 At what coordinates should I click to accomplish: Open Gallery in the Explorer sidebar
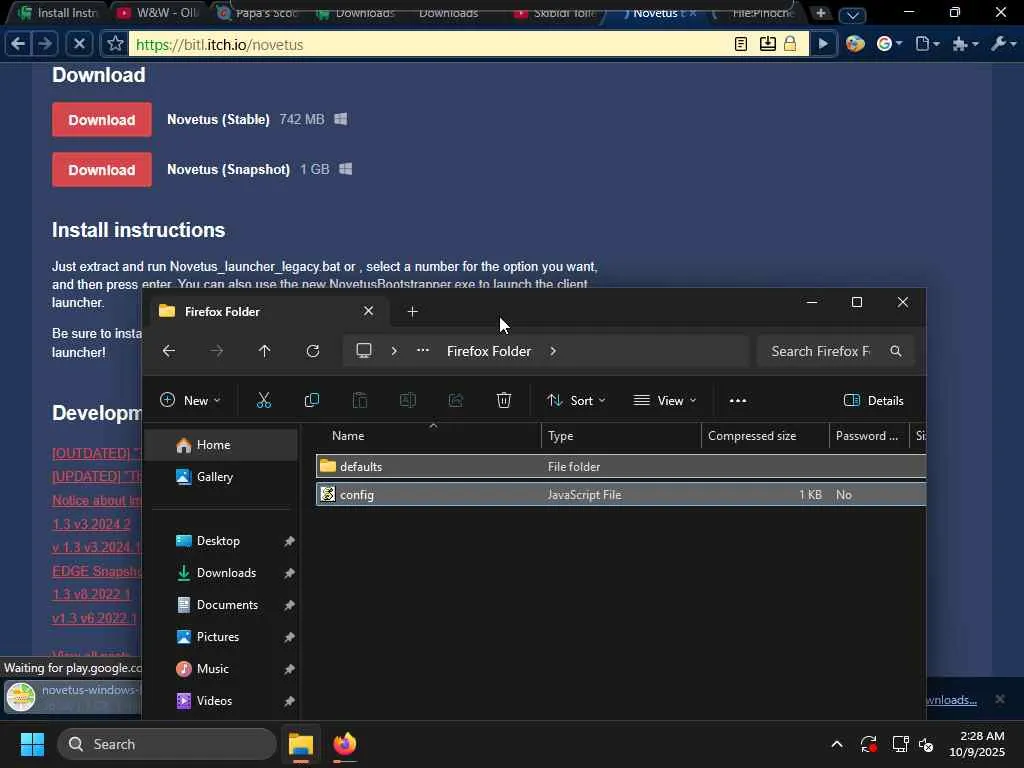[x=221, y=477]
